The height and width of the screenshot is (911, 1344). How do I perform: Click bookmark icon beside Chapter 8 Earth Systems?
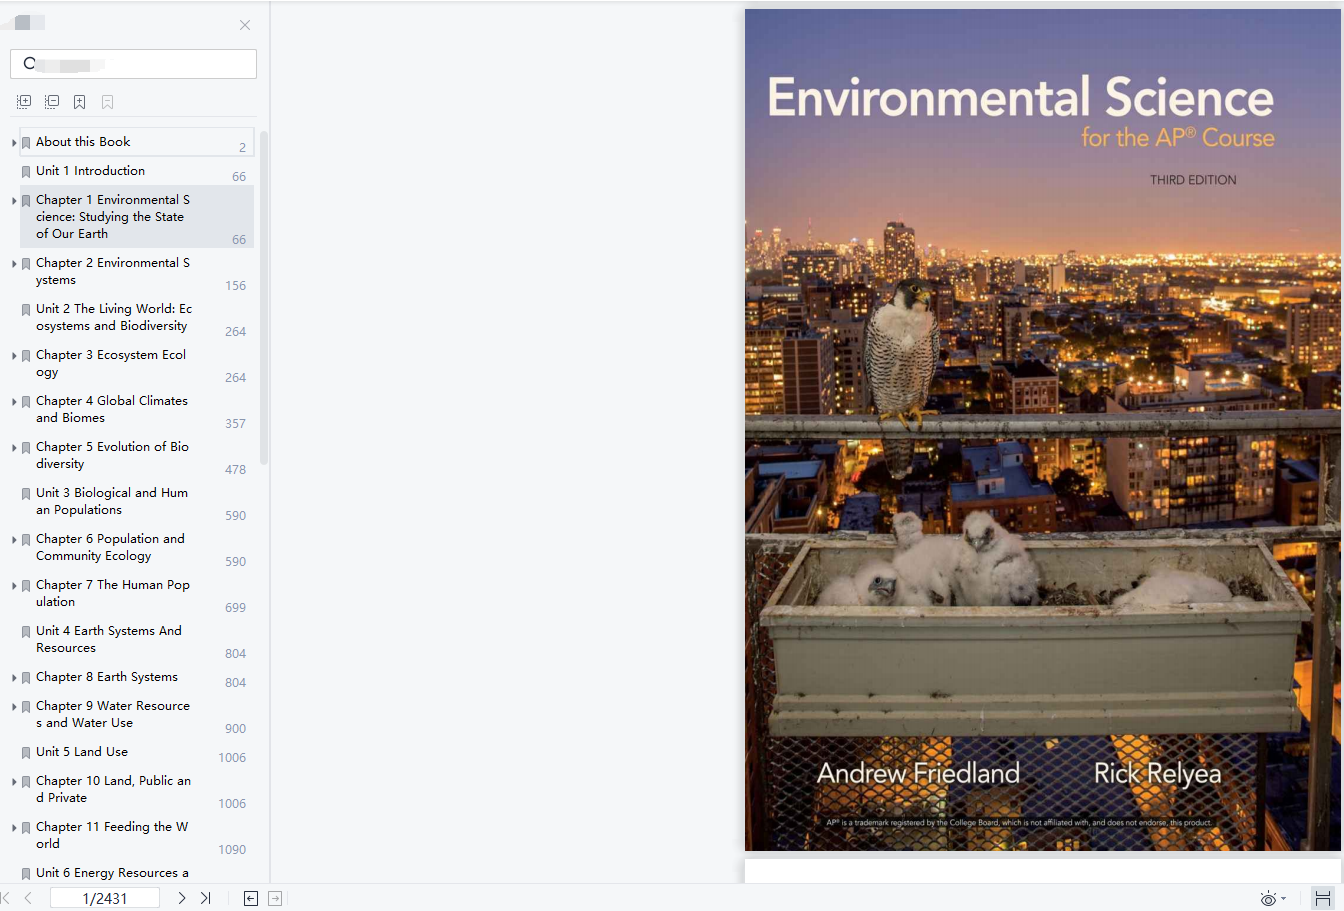coord(26,678)
